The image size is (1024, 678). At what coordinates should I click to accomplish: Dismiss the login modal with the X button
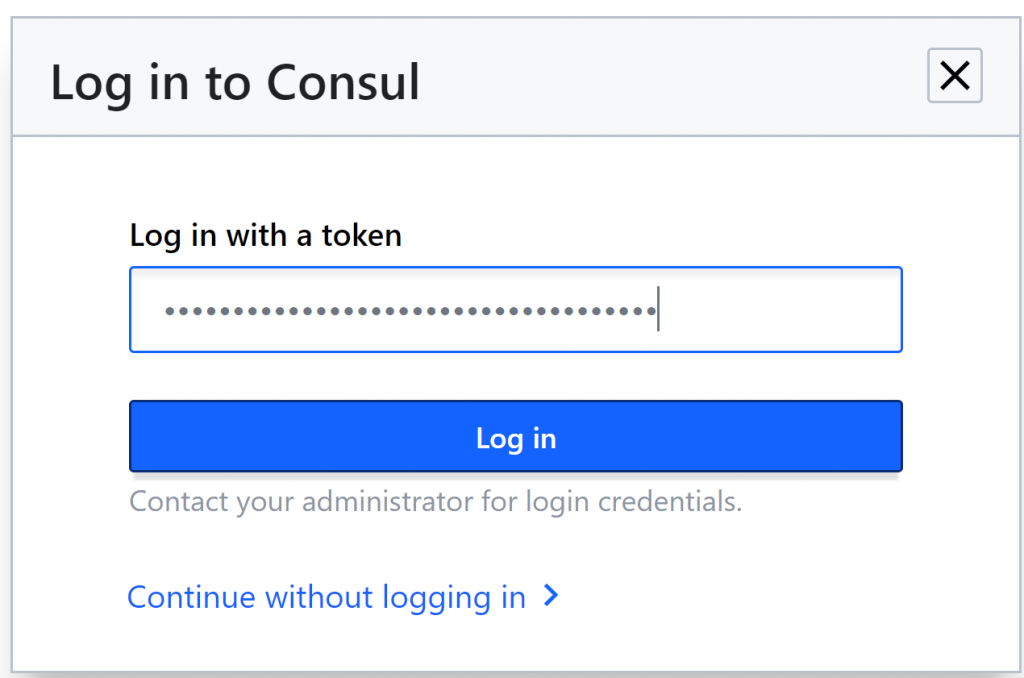point(955,76)
